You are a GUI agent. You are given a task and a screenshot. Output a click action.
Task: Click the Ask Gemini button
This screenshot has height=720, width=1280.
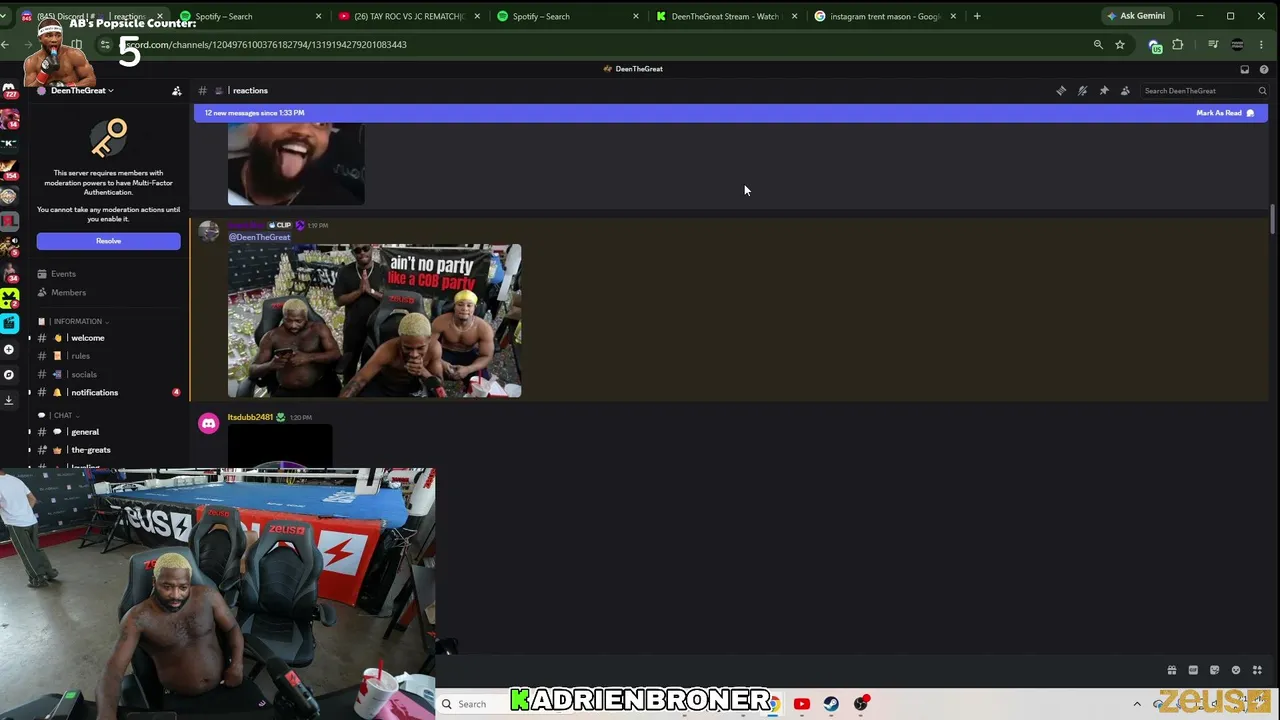point(1136,16)
